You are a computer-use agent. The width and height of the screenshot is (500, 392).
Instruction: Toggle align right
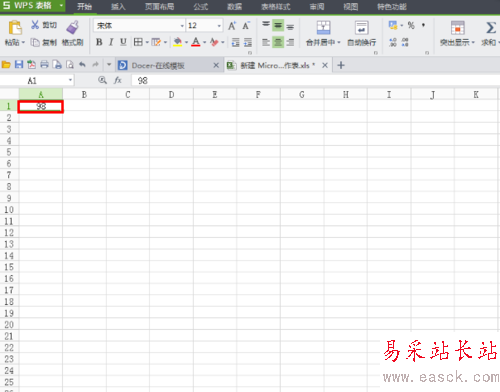(x=290, y=42)
